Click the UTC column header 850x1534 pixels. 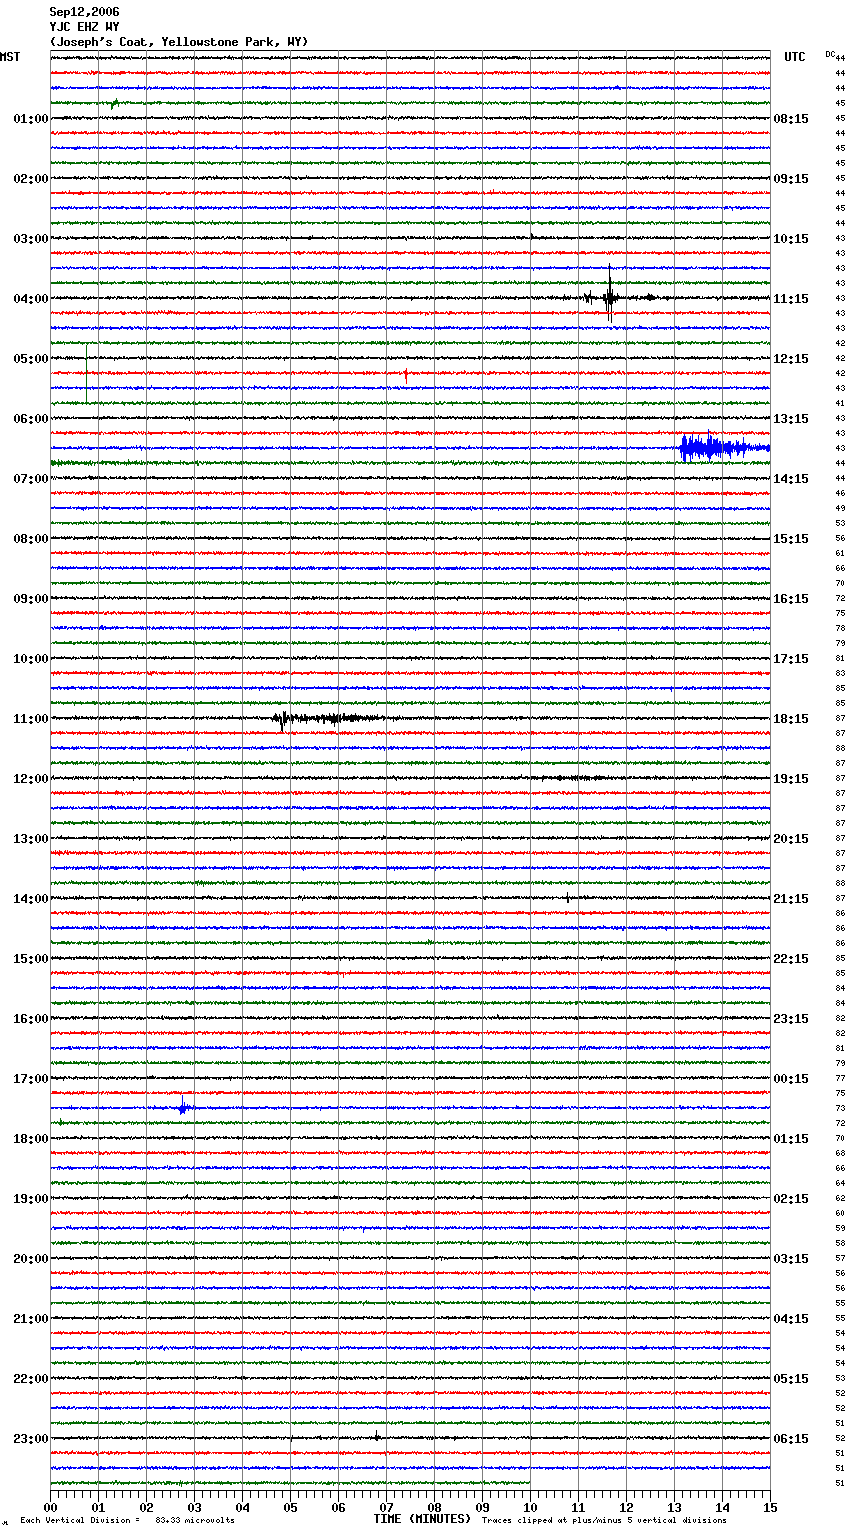click(x=794, y=57)
